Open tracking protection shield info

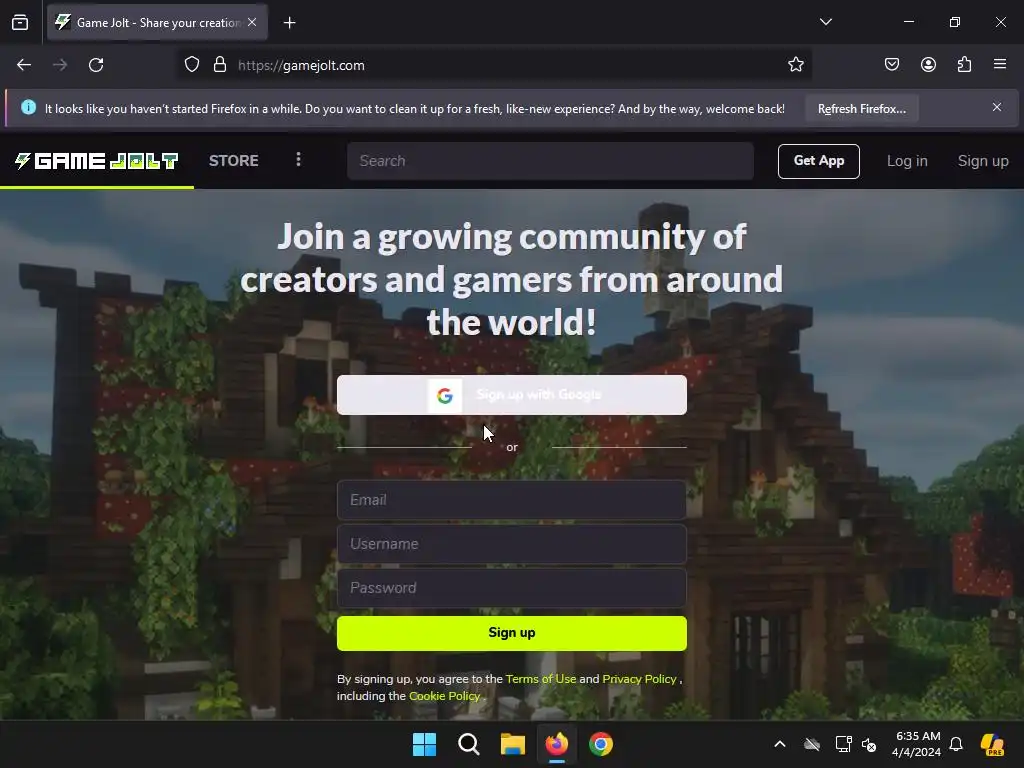(x=191, y=65)
